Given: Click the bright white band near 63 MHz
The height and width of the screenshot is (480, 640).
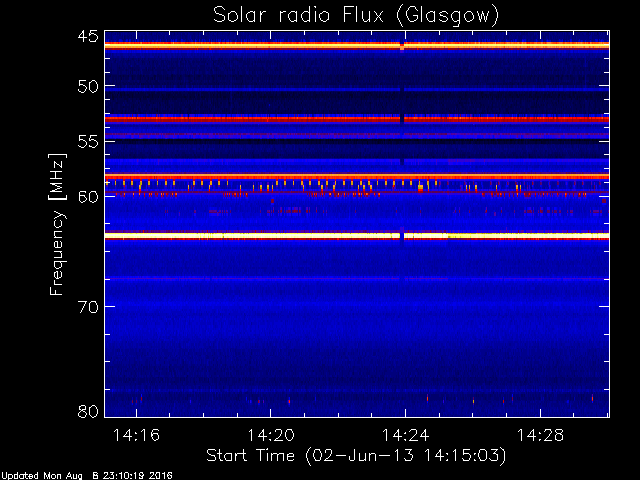Looking at the screenshot, I should click(357, 236).
